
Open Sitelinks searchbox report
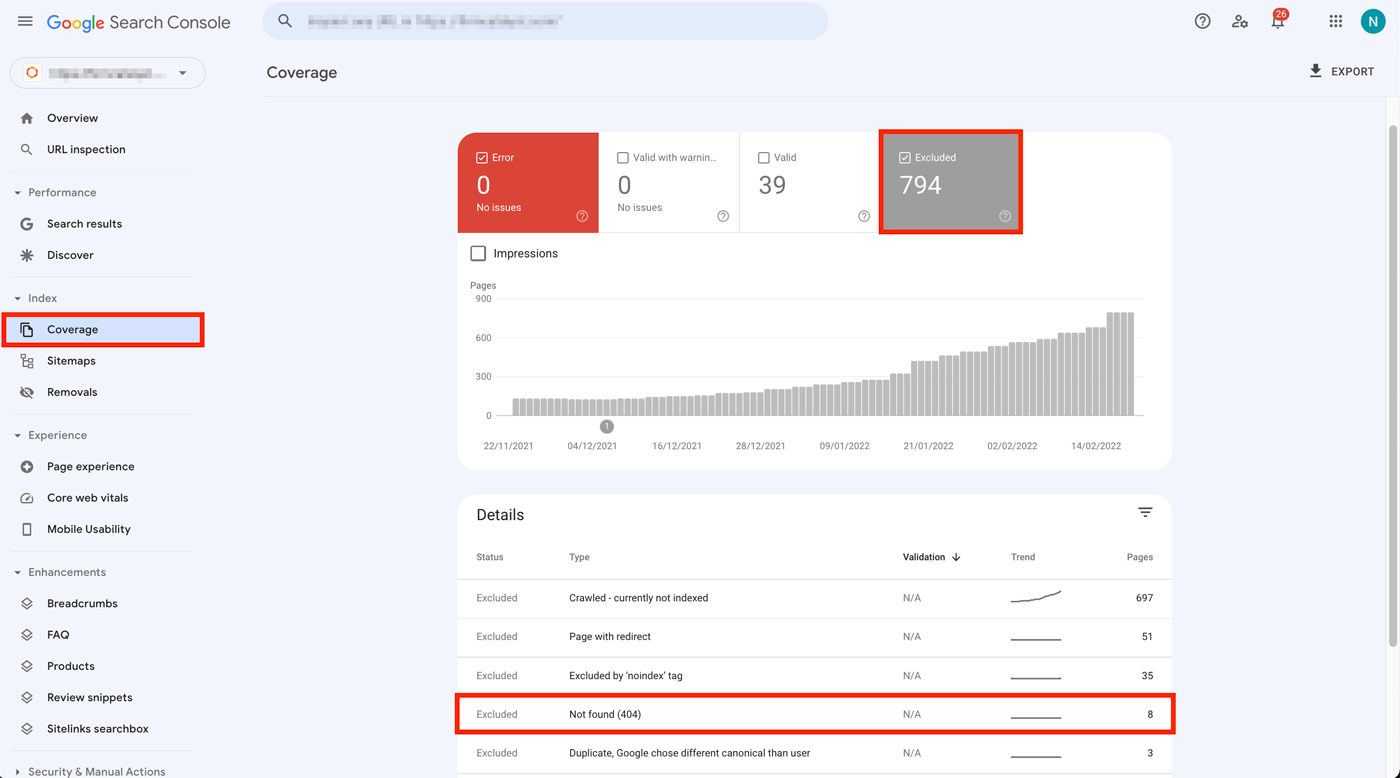click(97, 729)
